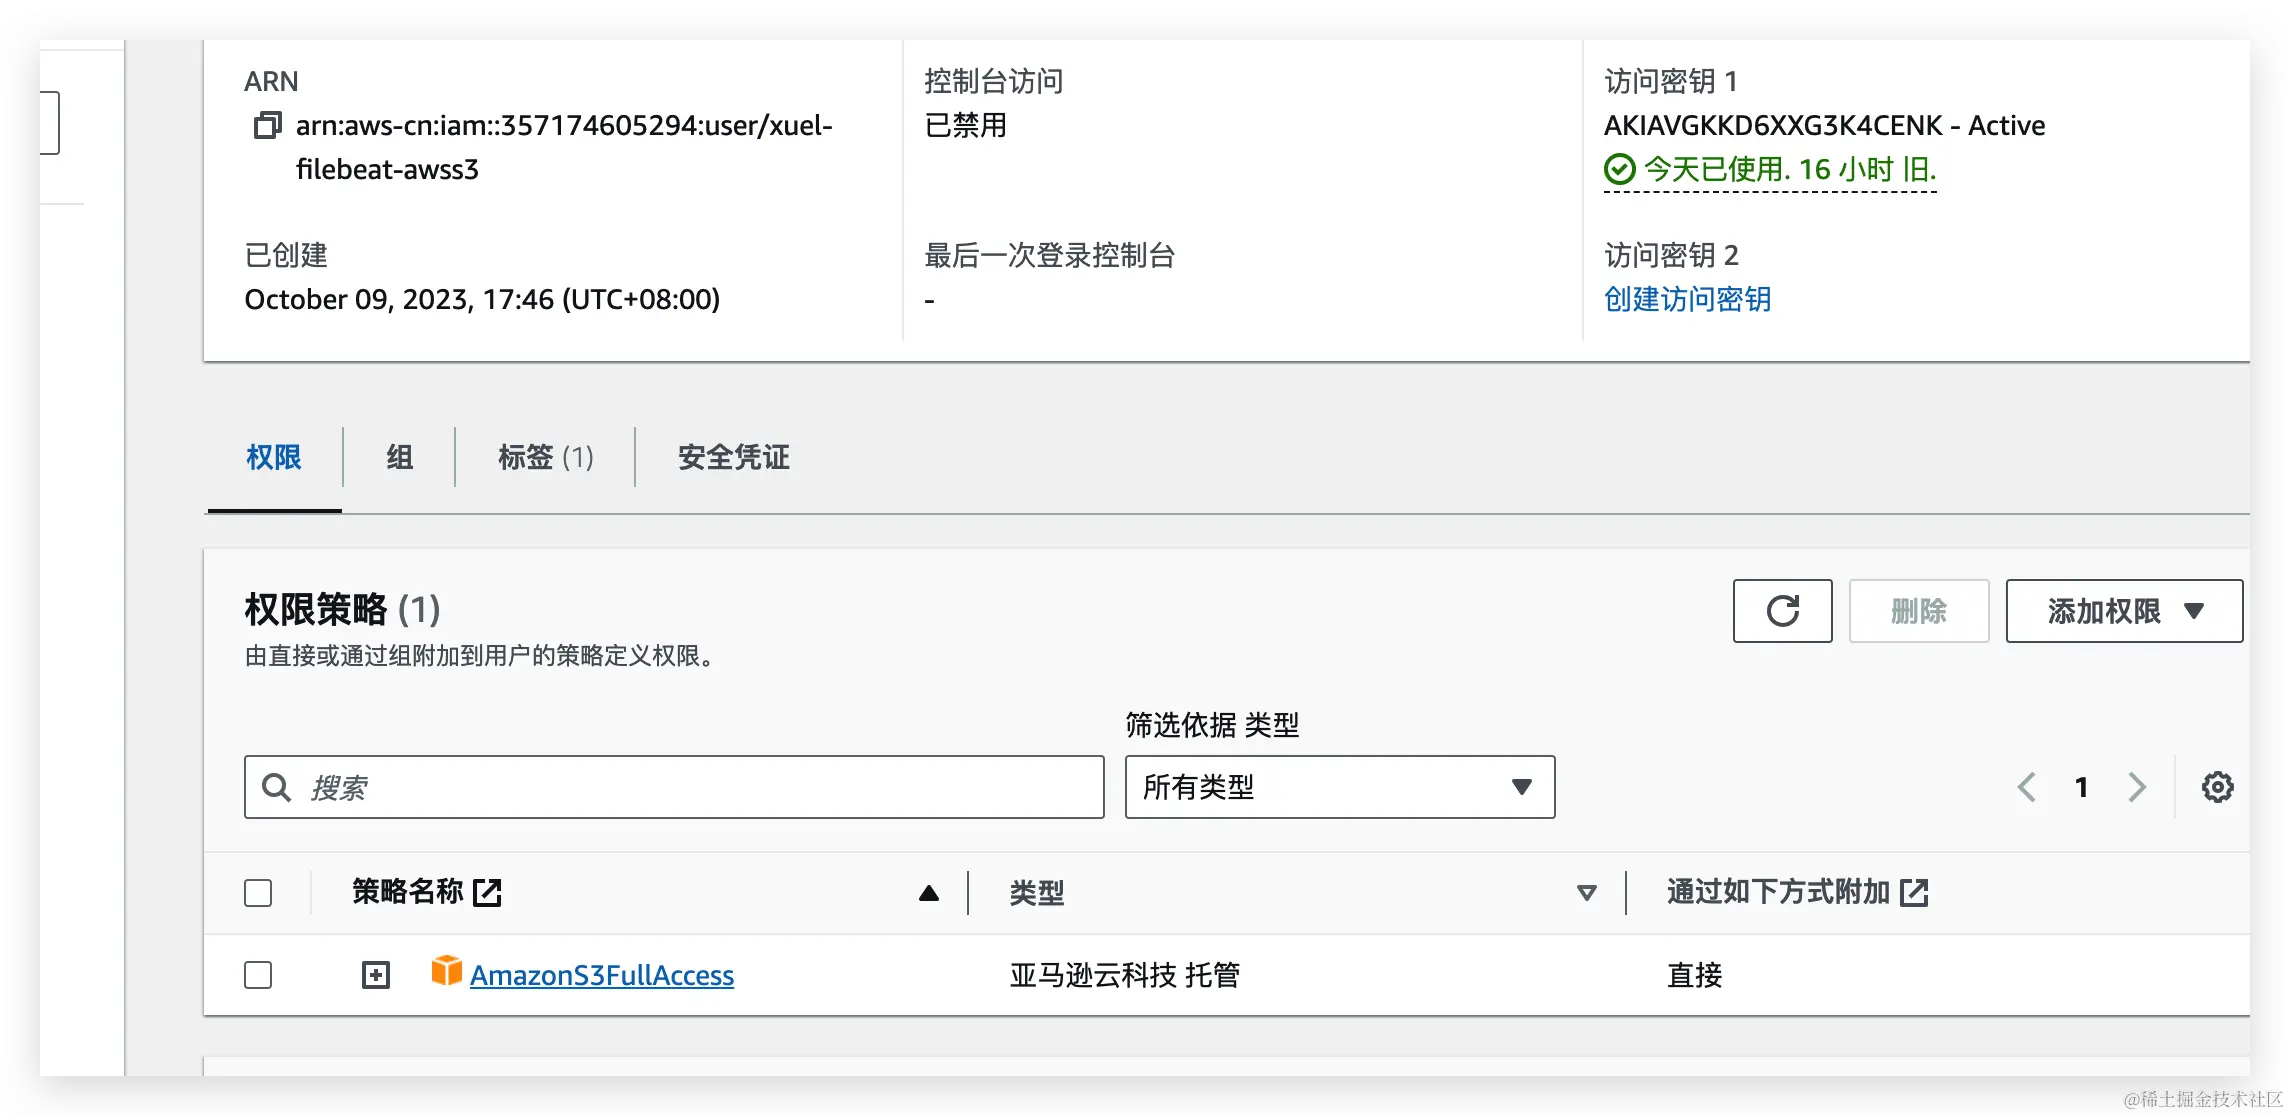Open the 所有类型 filter dropdown

pyautogui.click(x=1339, y=788)
